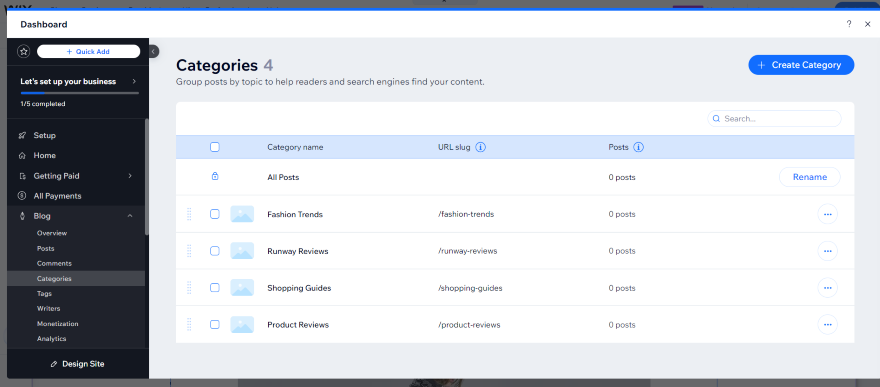This screenshot has height=387, width=880.
Task: Click the Home house icon
Action: click(22, 155)
